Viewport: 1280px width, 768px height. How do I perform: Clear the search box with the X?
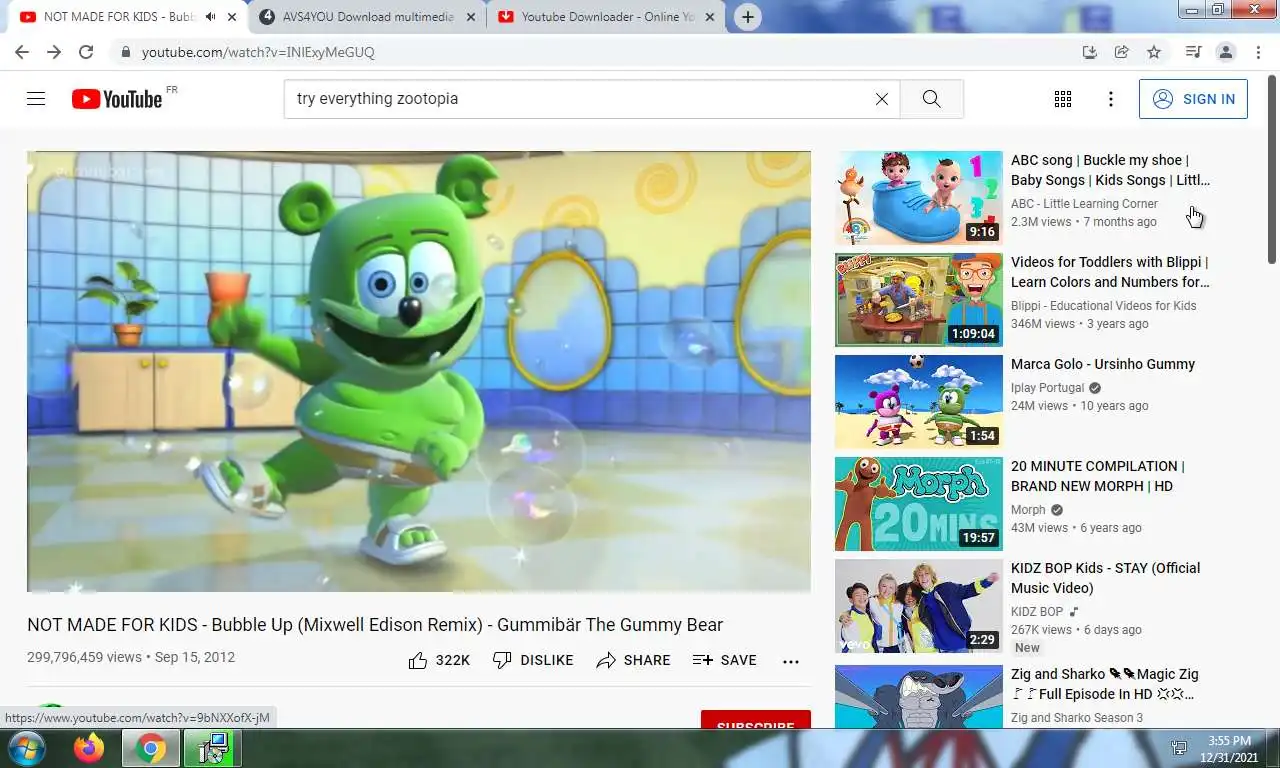point(881,99)
